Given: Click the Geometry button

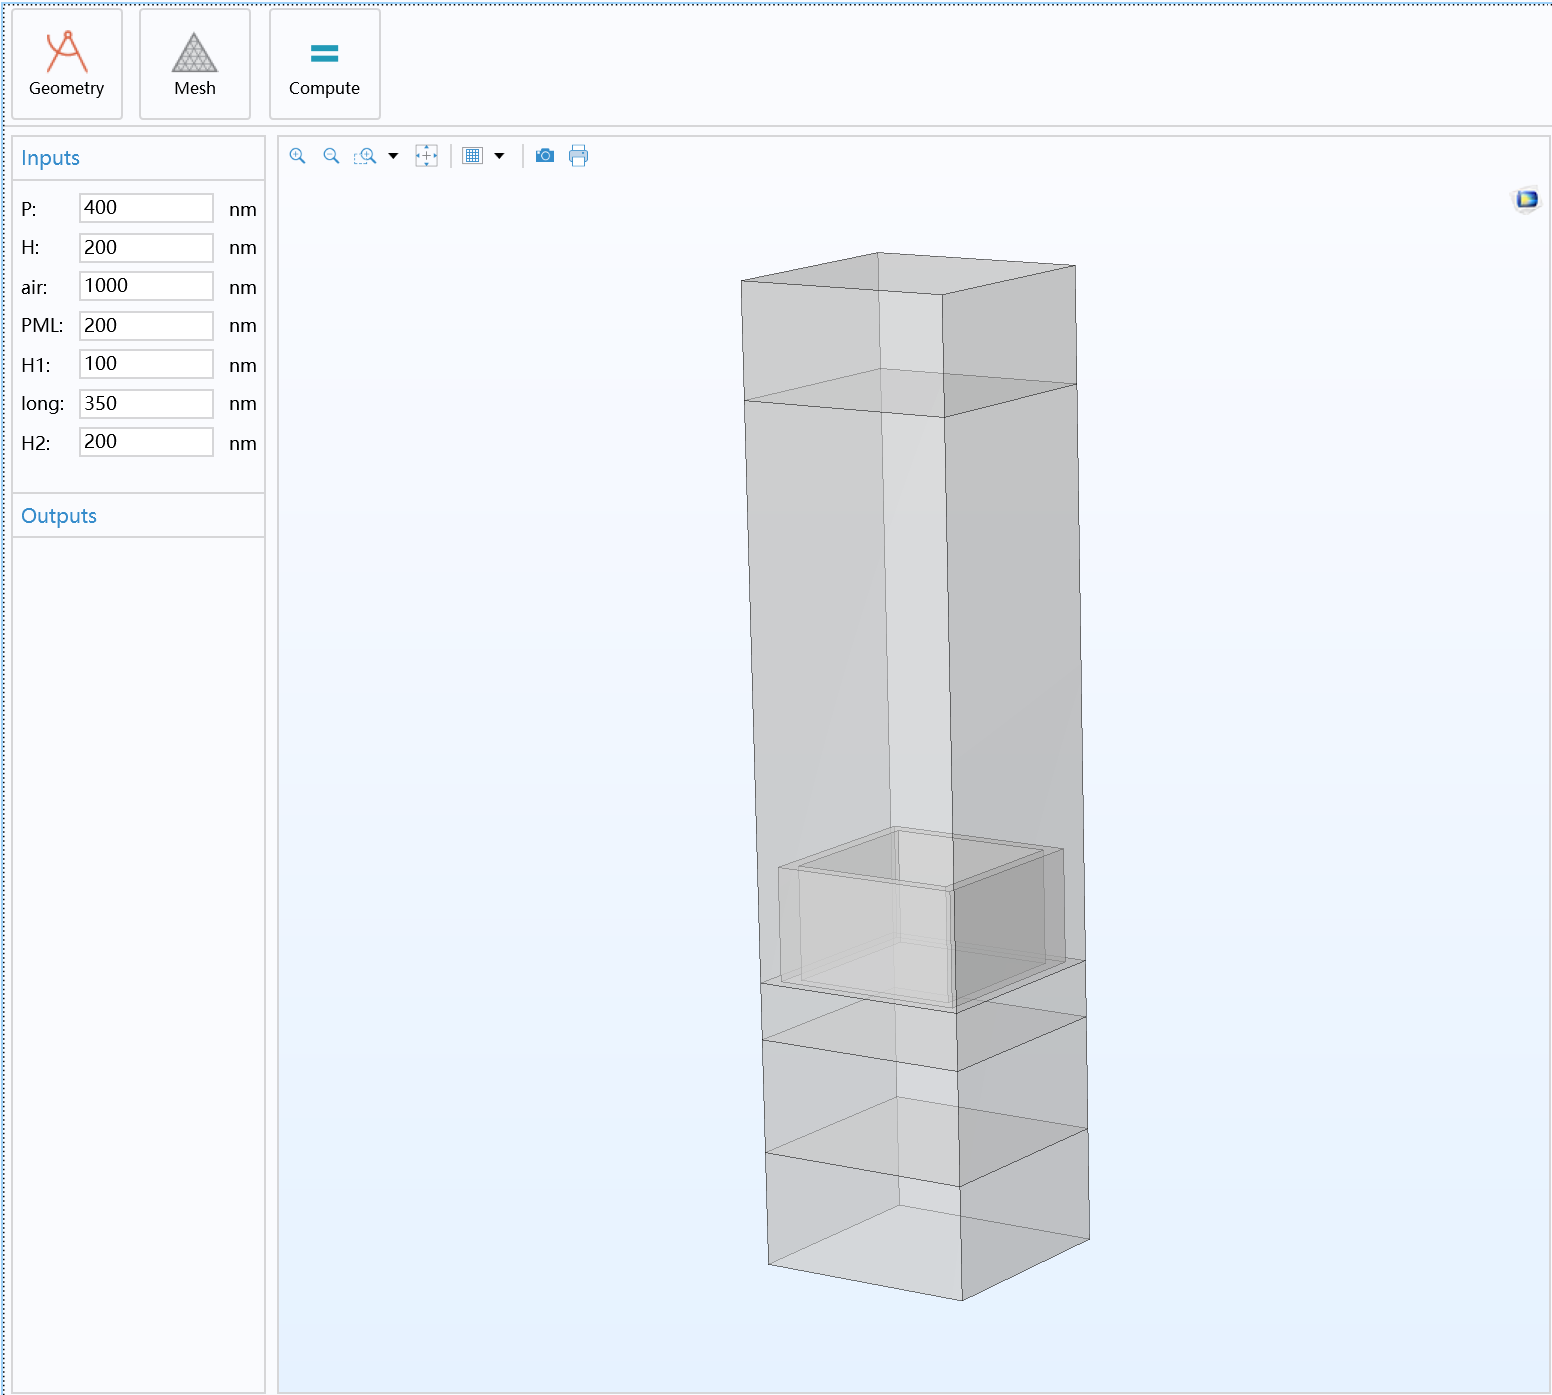Looking at the screenshot, I should coord(67,64).
